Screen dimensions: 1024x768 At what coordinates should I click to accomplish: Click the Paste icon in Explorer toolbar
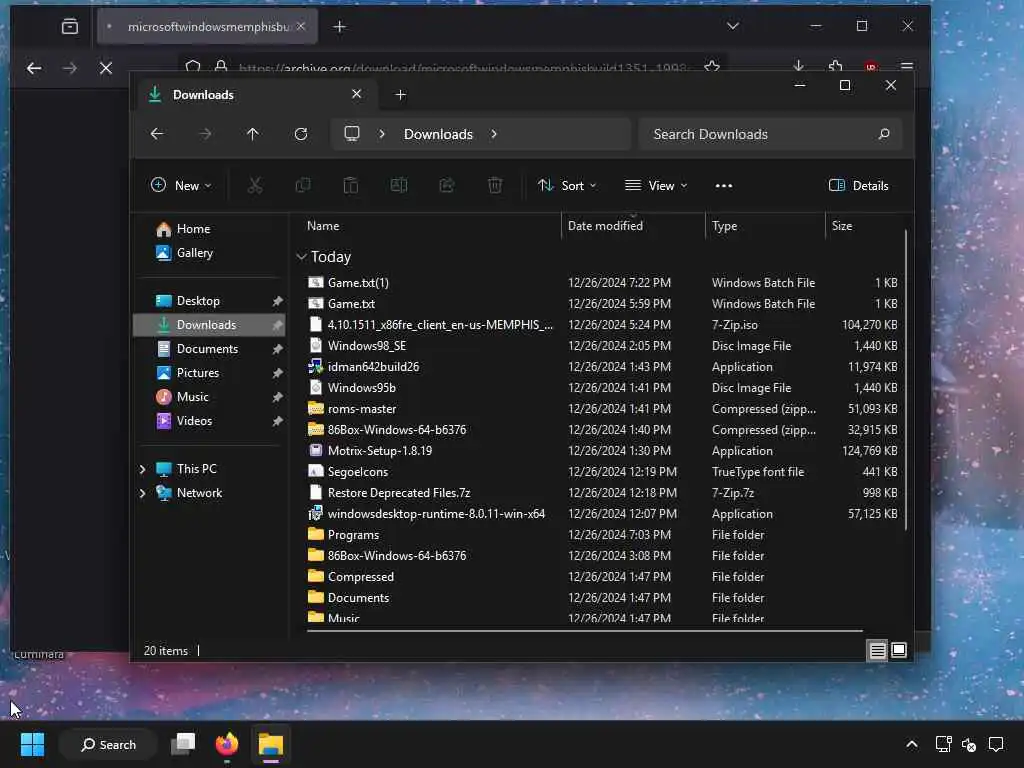click(351, 185)
